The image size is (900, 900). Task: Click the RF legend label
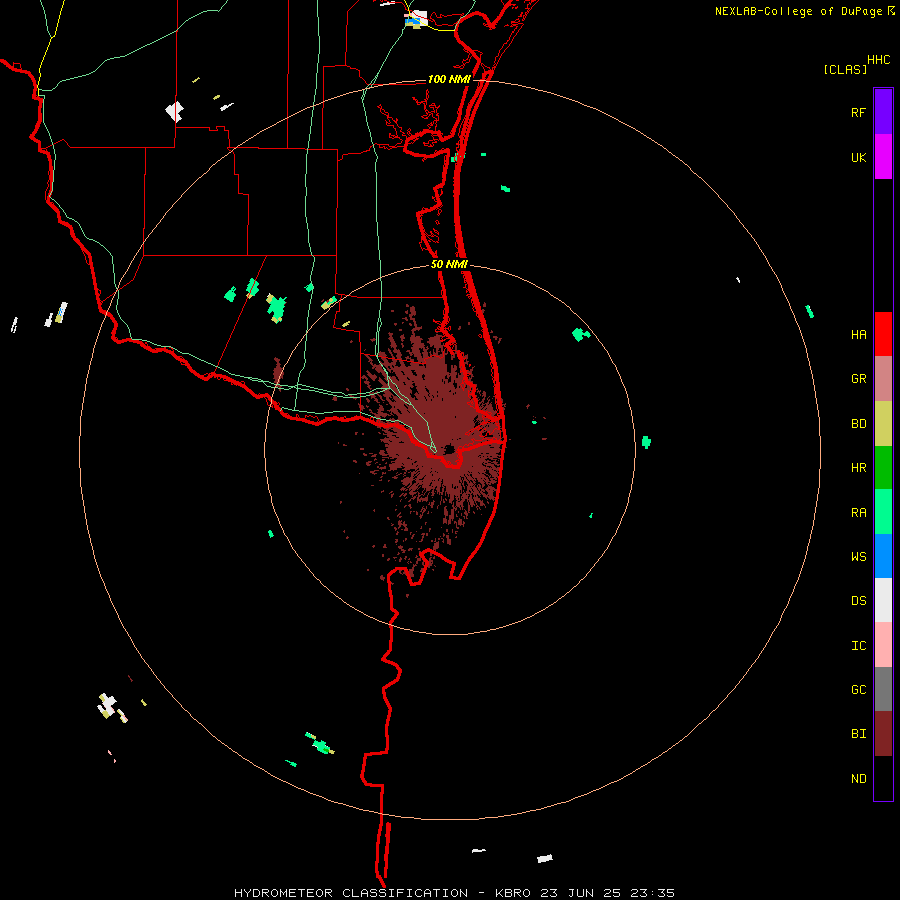858,113
